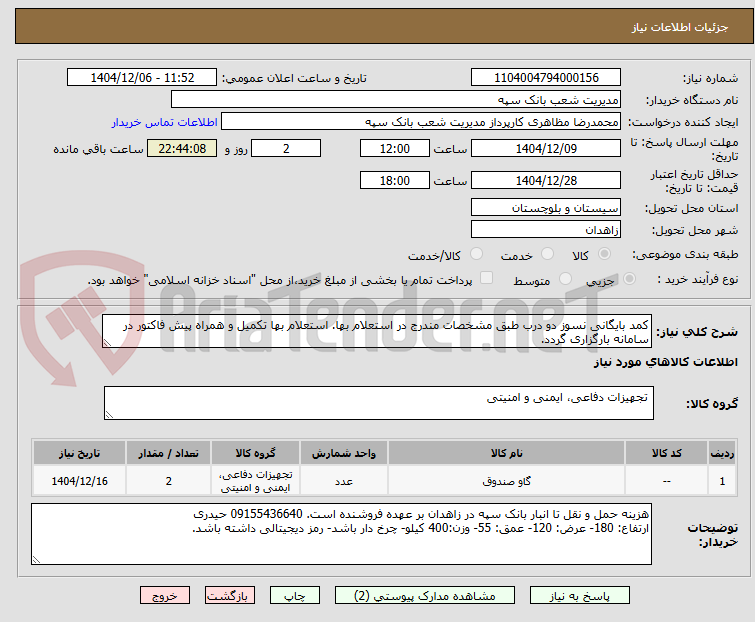This screenshot has width=755, height=622.
Task: Click the عدد unit cell
Action: click(344, 480)
